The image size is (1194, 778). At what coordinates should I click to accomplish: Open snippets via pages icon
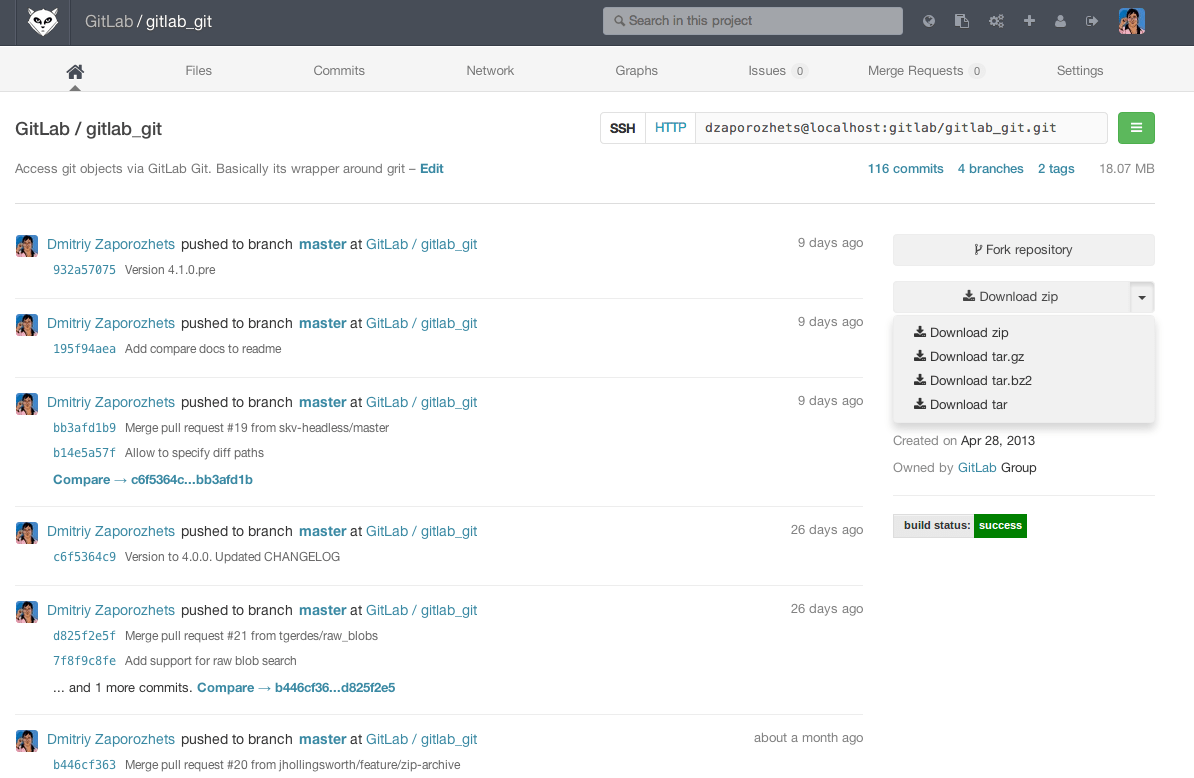[962, 21]
